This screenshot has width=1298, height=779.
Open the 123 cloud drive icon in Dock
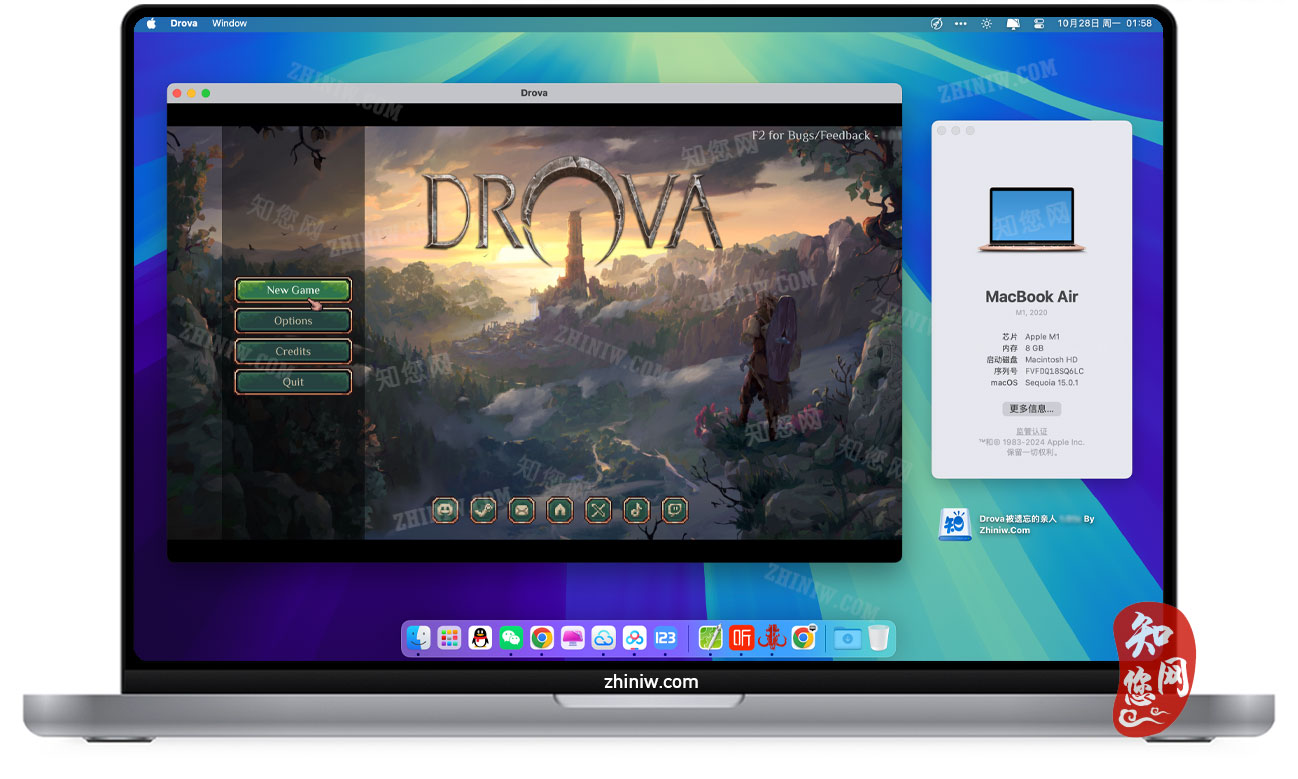point(665,638)
